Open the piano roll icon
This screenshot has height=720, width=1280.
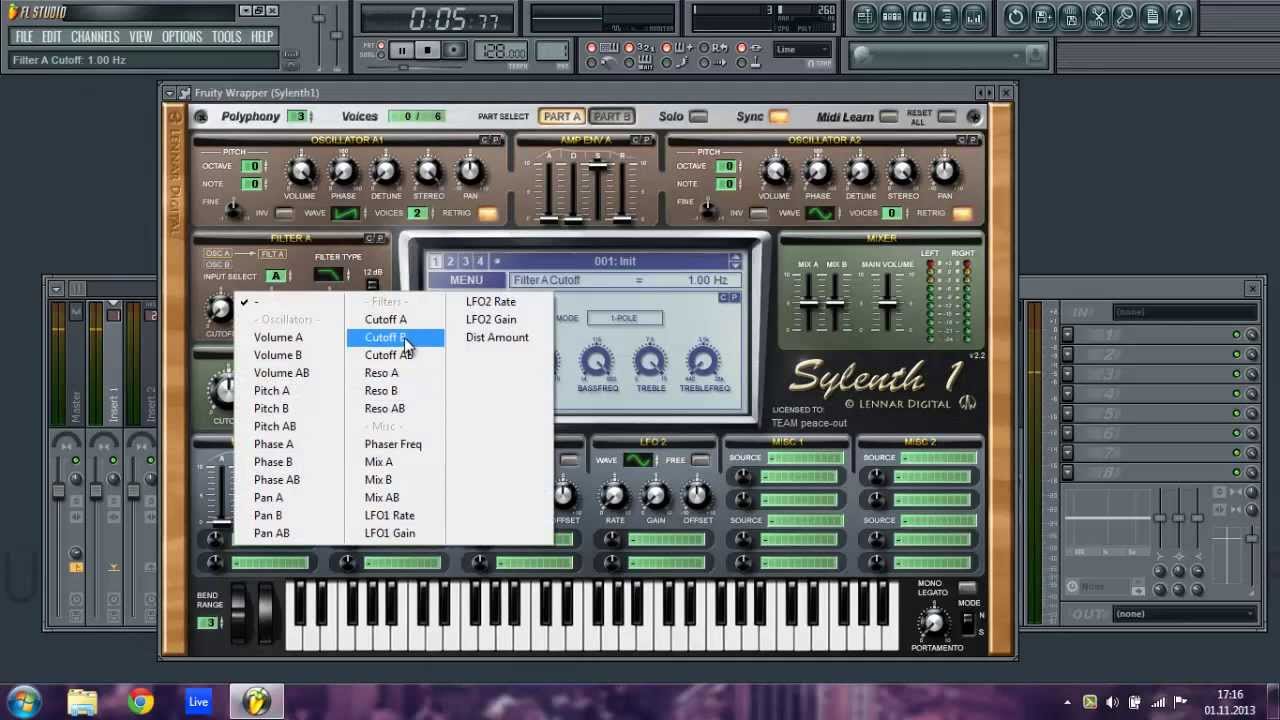pyautogui.click(x=919, y=16)
